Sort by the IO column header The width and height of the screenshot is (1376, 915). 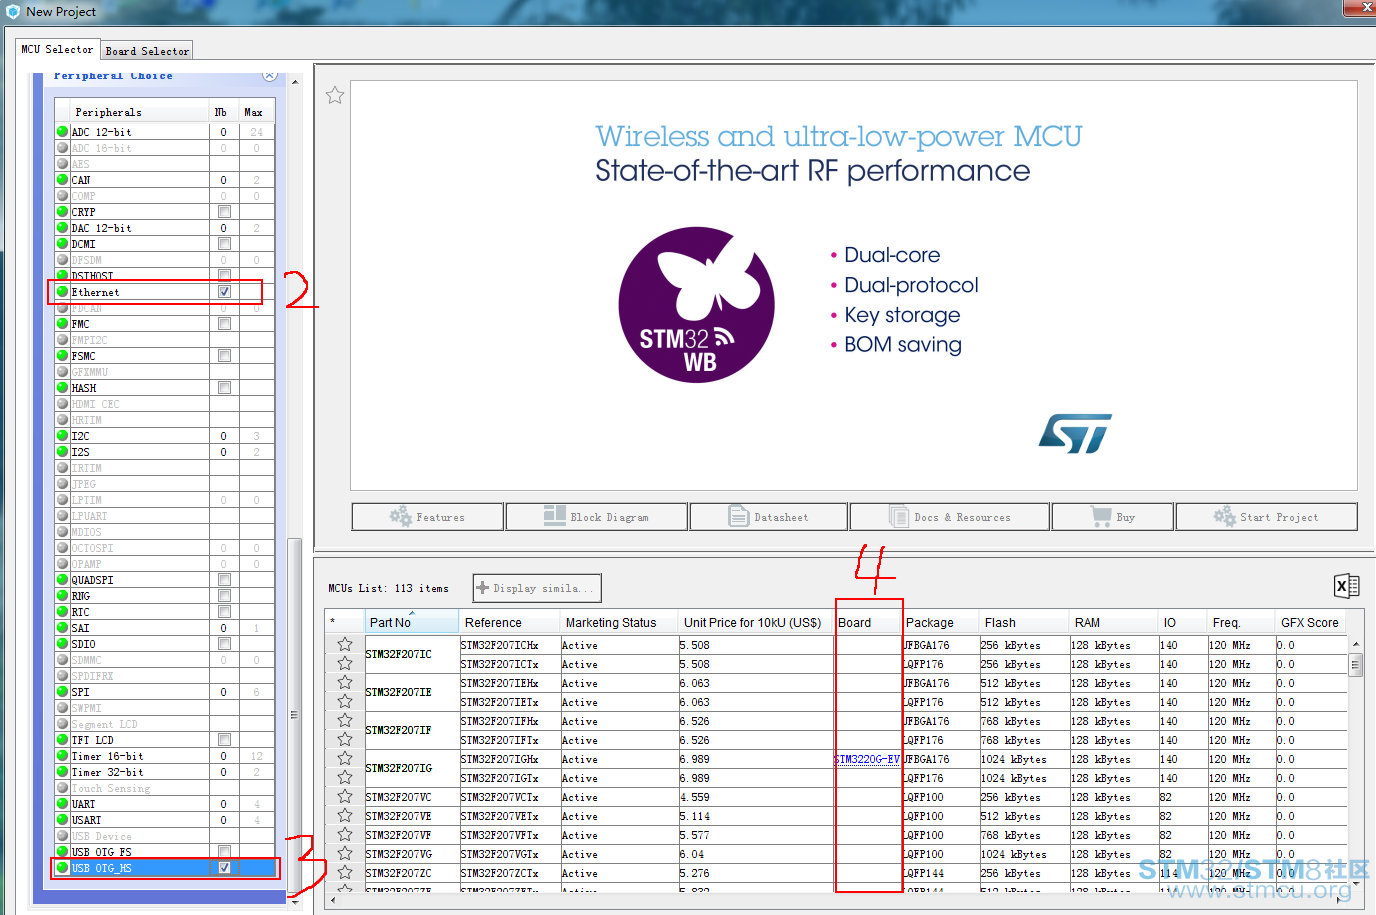[1183, 622]
